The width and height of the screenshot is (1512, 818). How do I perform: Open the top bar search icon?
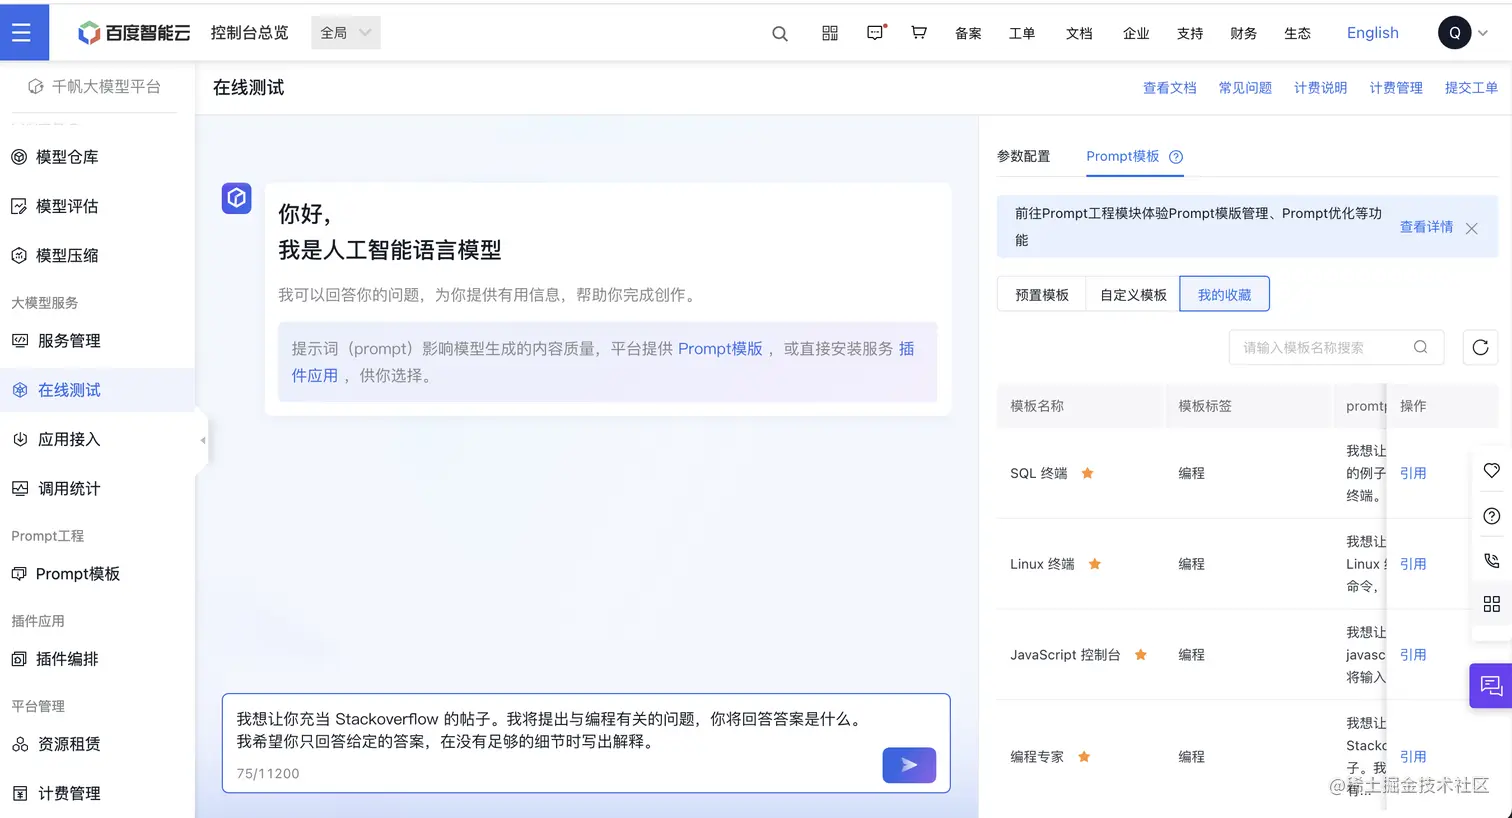pos(780,34)
